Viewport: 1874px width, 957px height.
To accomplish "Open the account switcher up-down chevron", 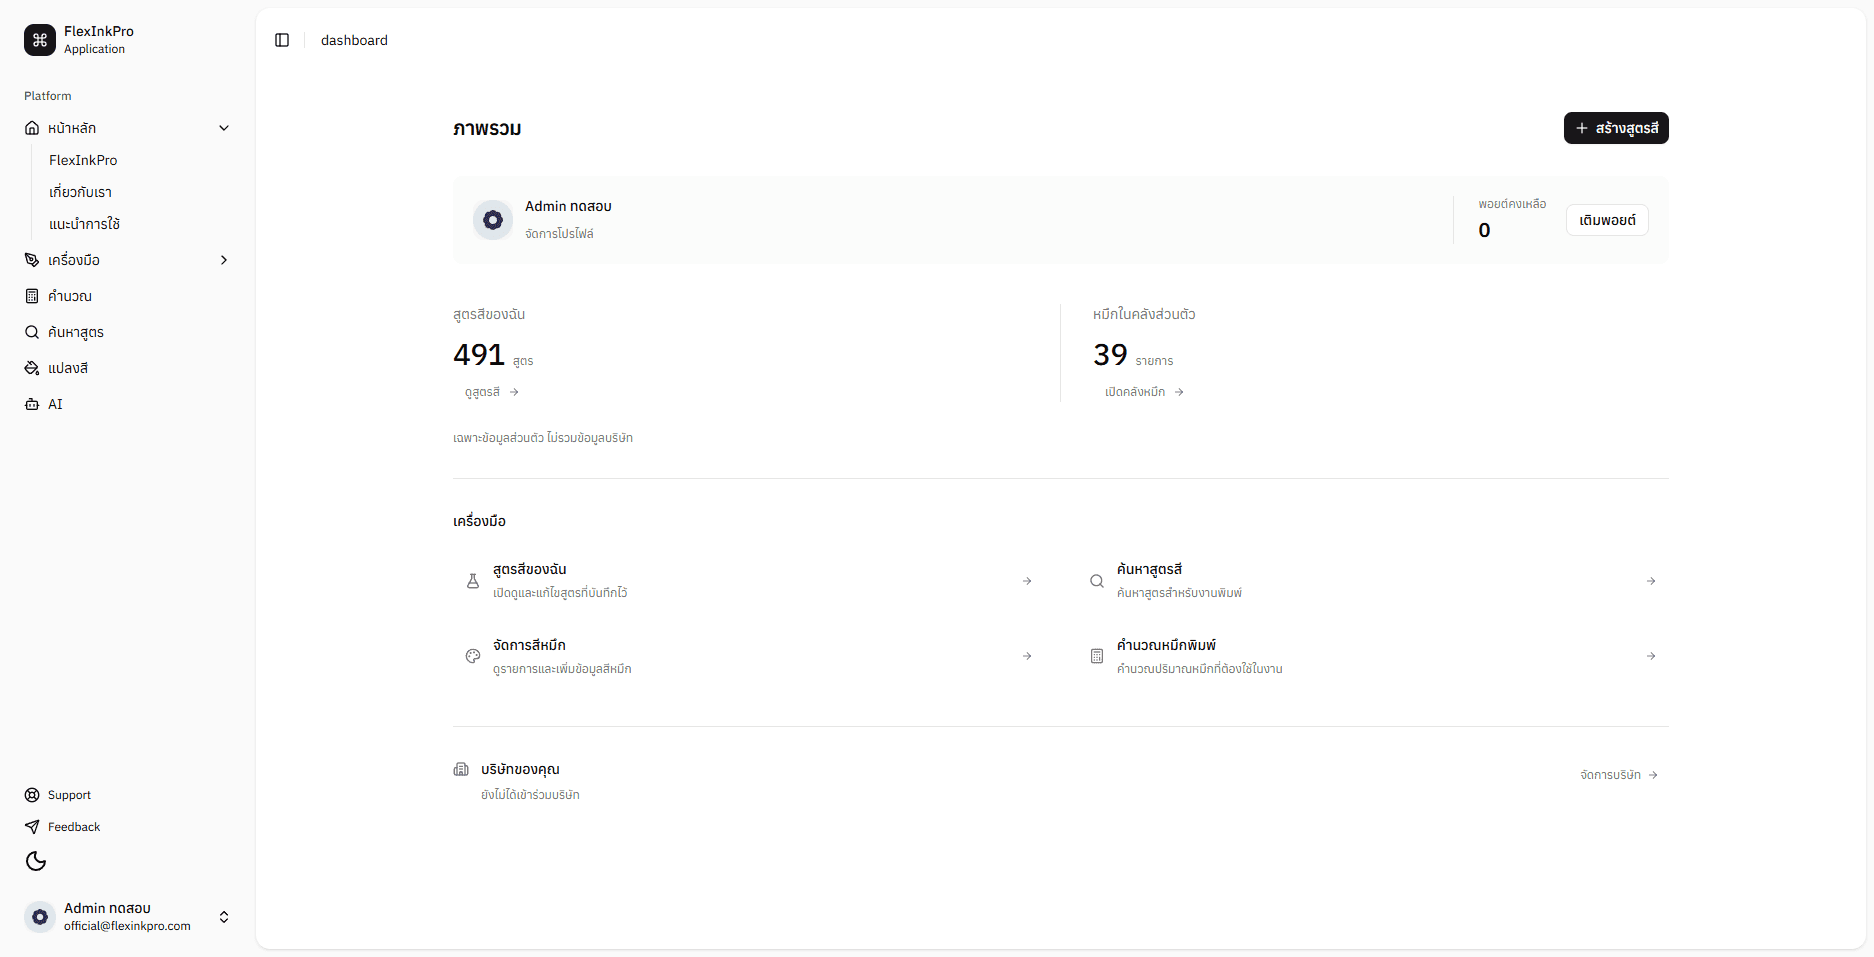I will [x=224, y=917].
